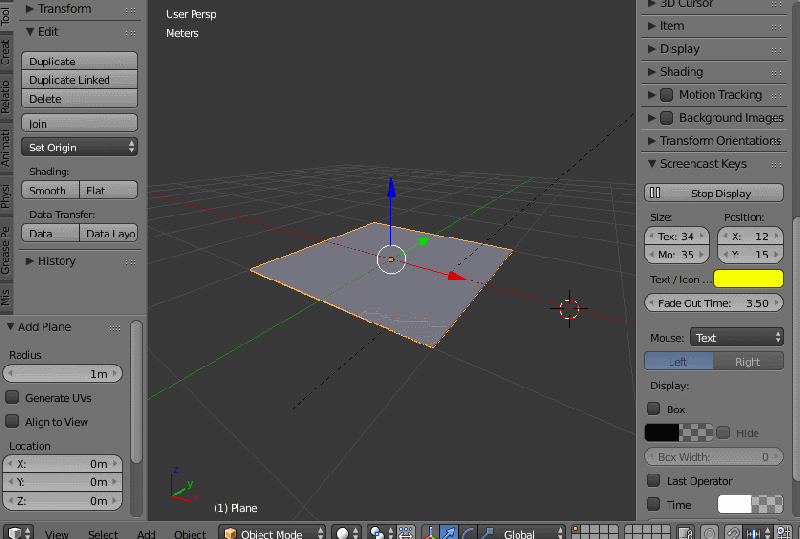The image size is (800, 539).
Task: Open the Select menu
Action: (103, 534)
